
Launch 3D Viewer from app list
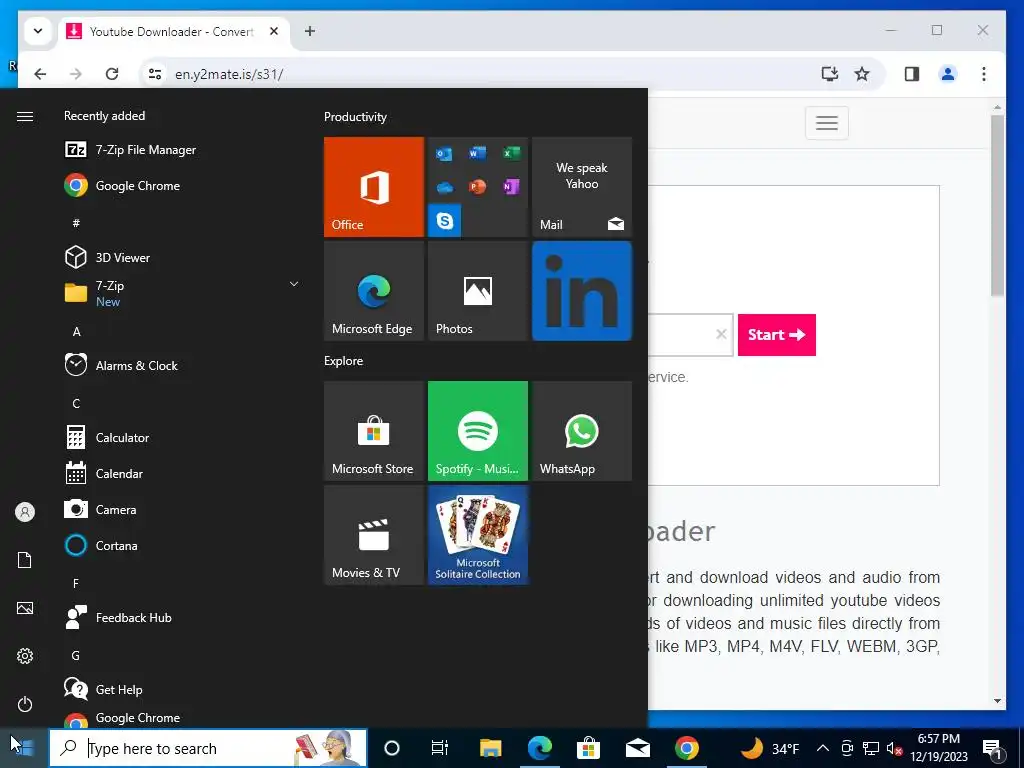[x=183, y=257]
